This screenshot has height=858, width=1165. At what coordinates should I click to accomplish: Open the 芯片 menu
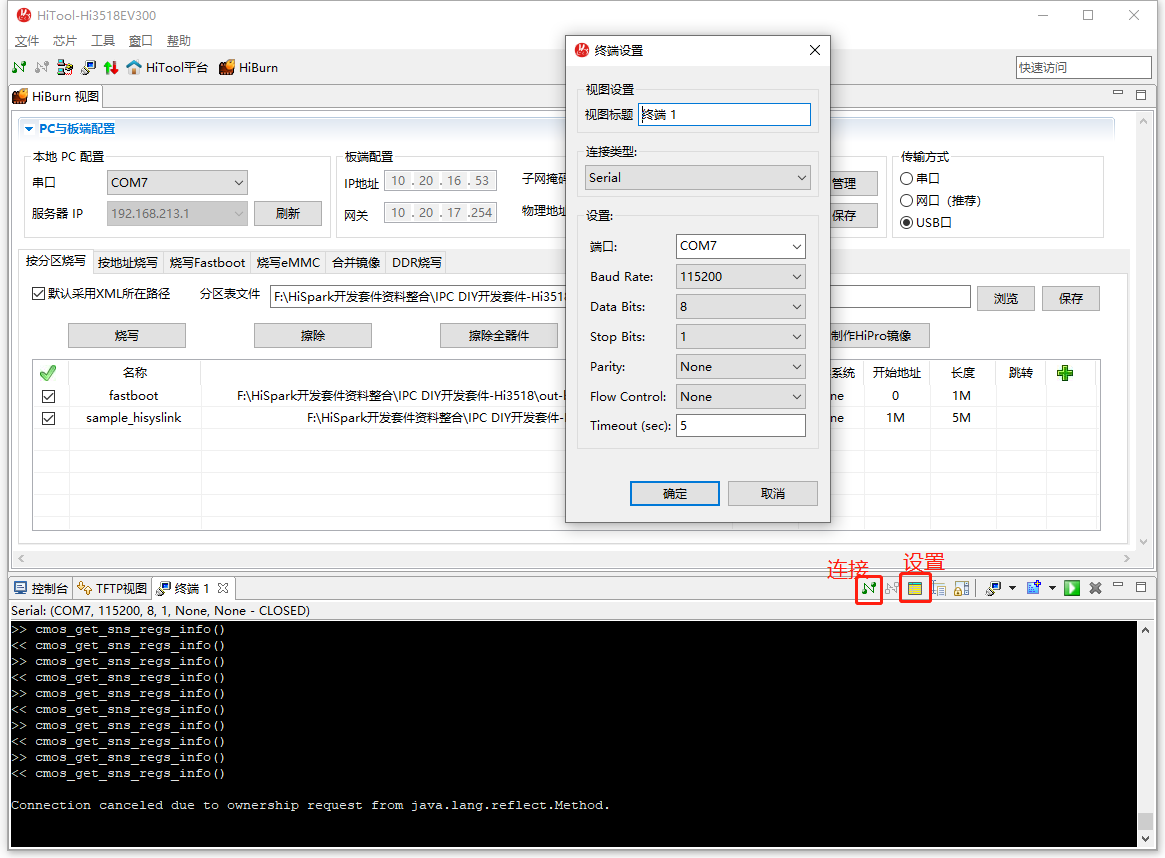pyautogui.click(x=65, y=41)
